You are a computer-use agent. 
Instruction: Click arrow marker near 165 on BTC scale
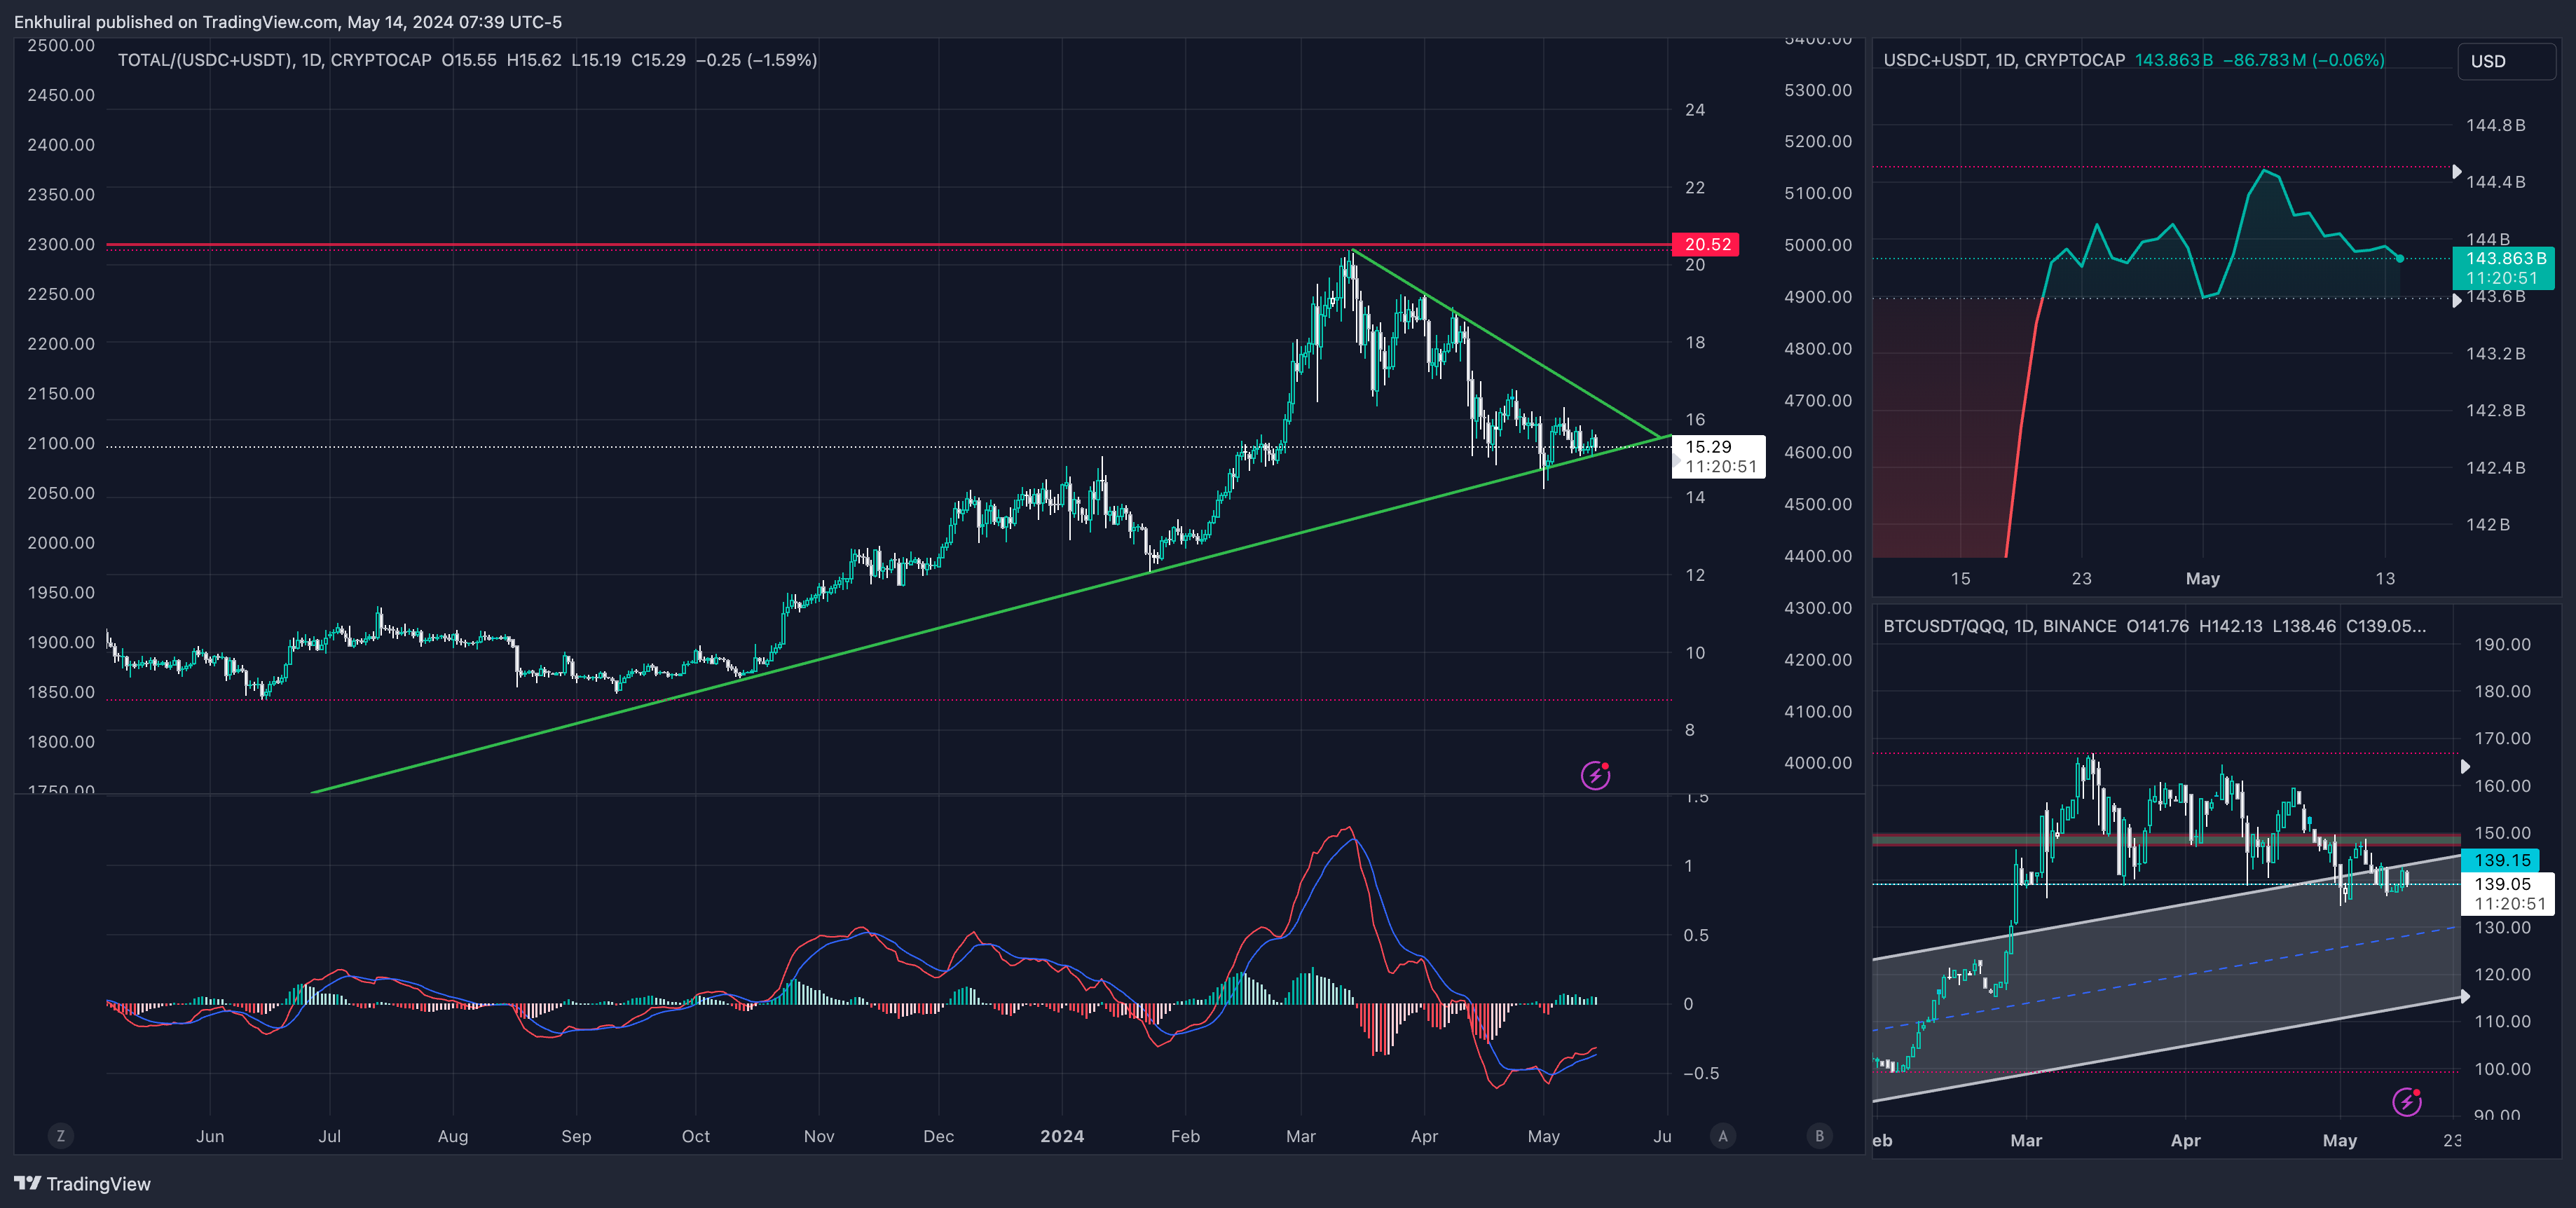coord(2465,766)
